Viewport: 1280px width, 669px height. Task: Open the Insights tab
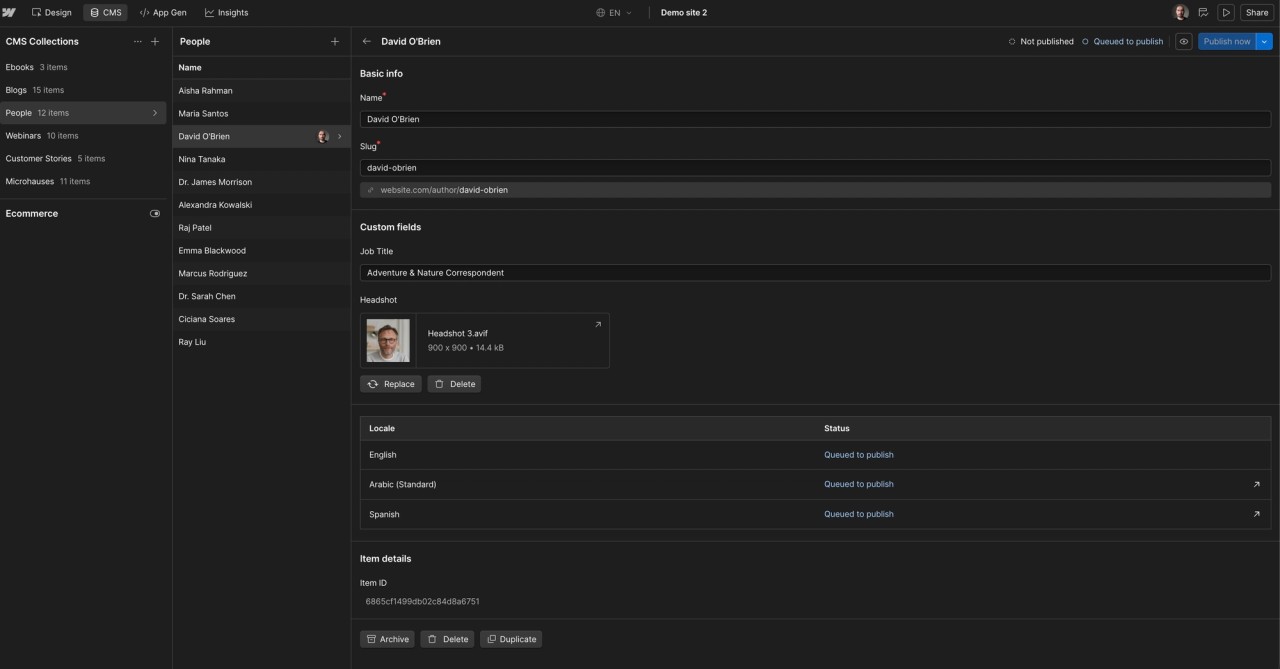click(x=227, y=13)
